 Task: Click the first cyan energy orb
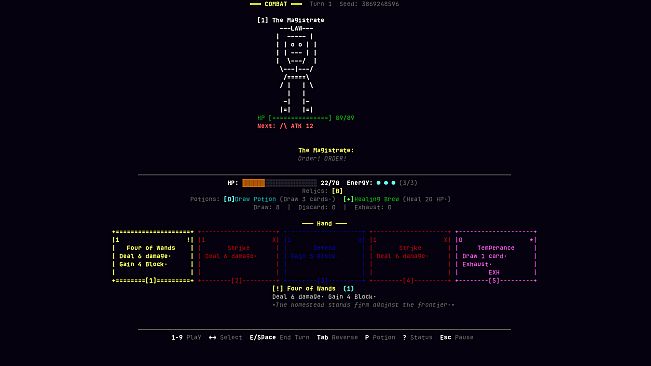pyautogui.click(x=378, y=183)
